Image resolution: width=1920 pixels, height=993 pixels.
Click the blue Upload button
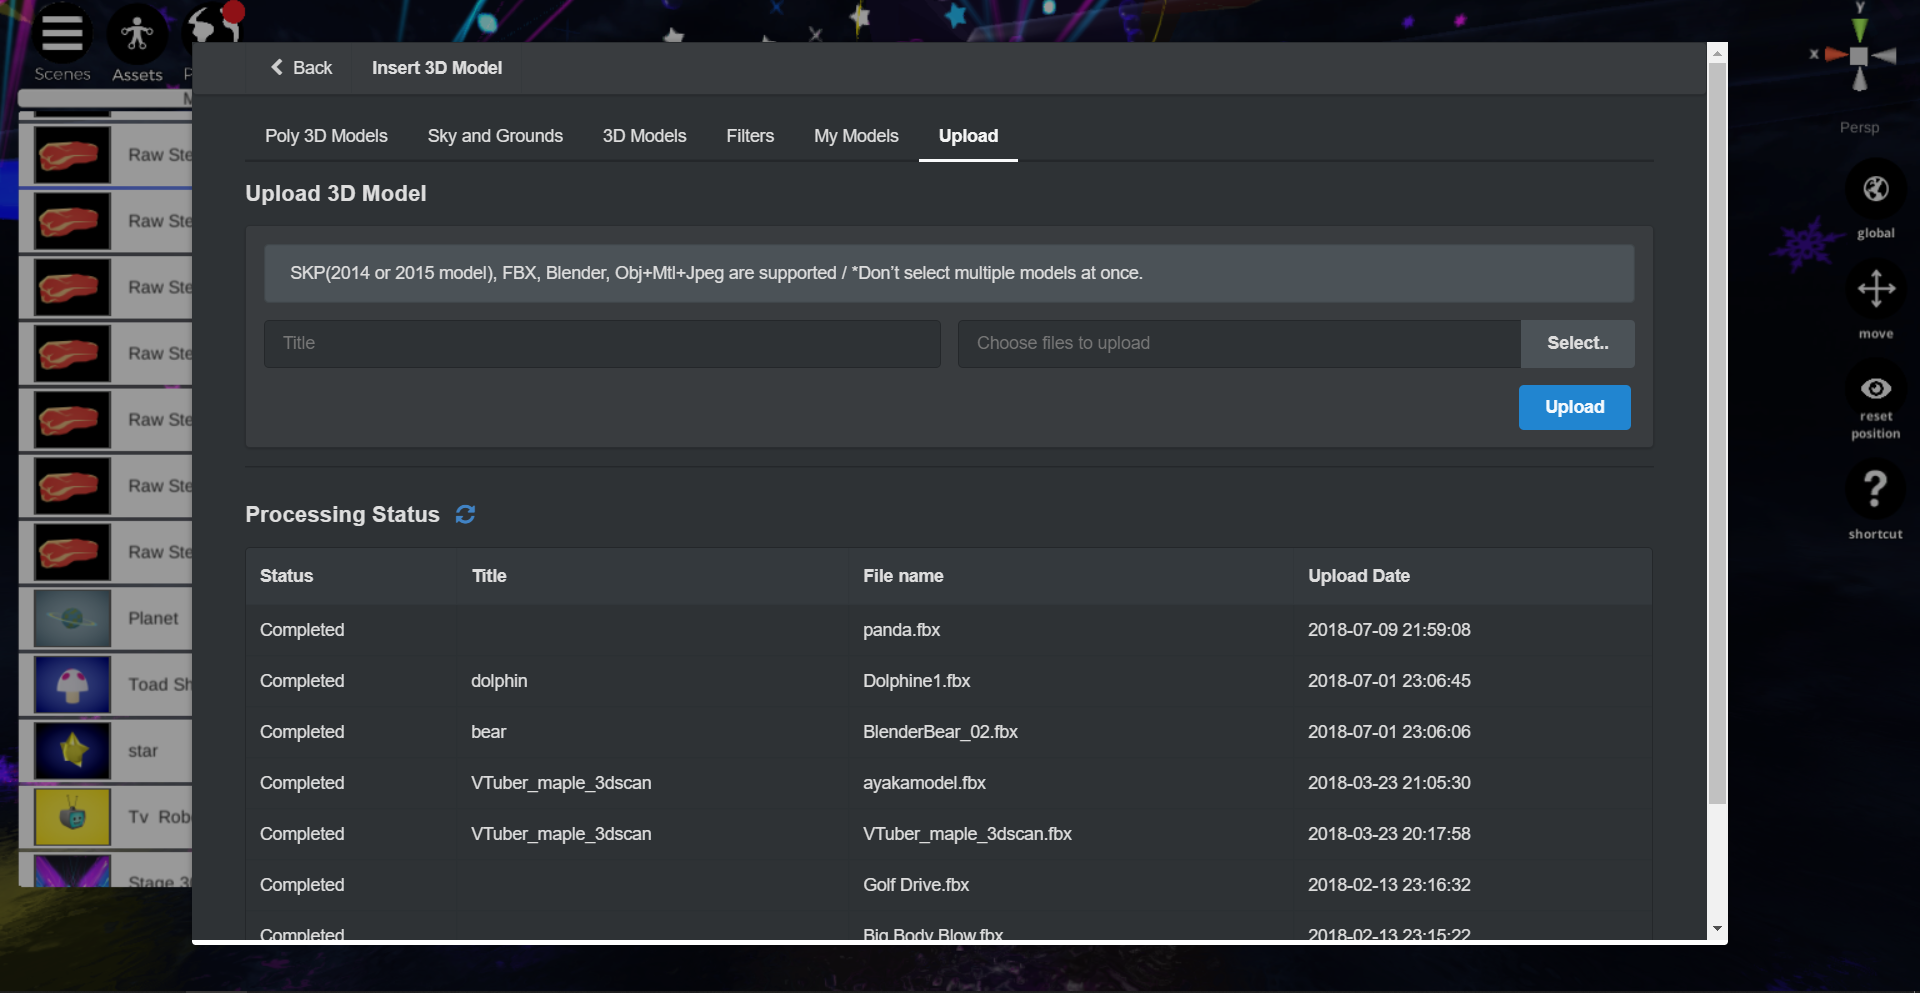1574,407
